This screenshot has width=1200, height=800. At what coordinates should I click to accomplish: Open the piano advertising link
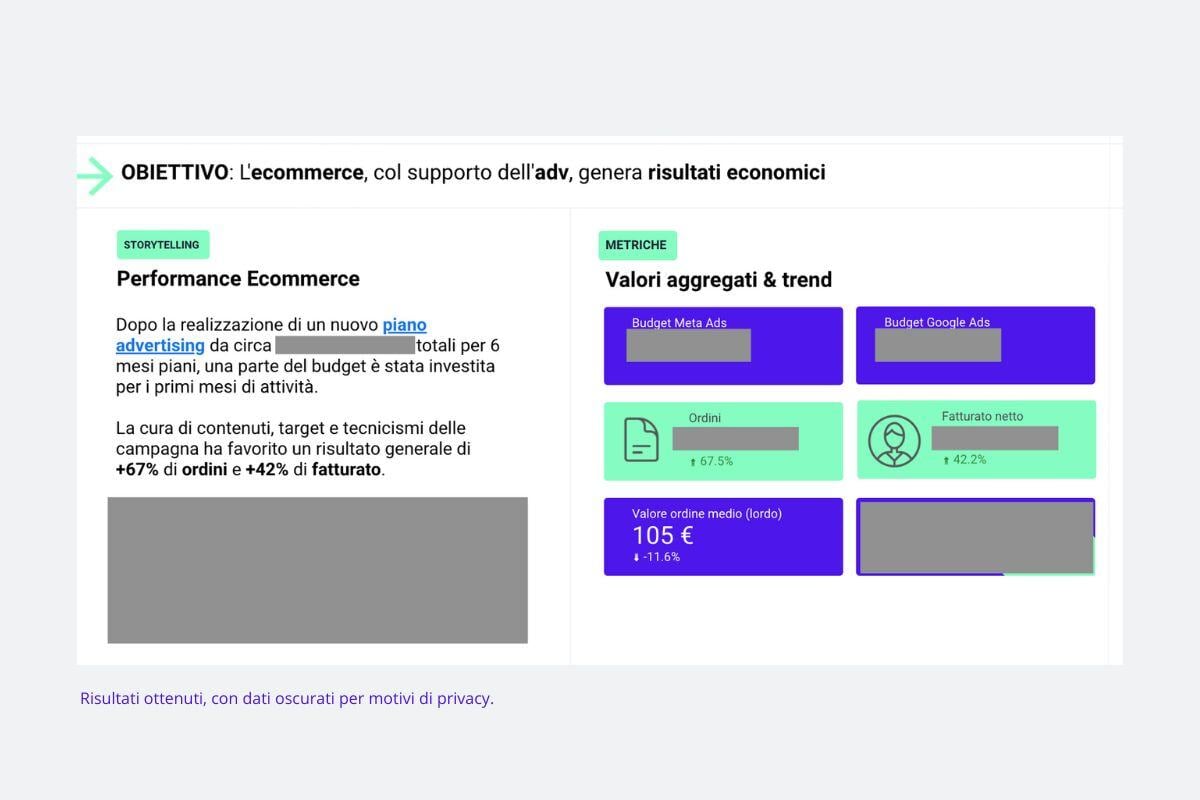click(271, 335)
